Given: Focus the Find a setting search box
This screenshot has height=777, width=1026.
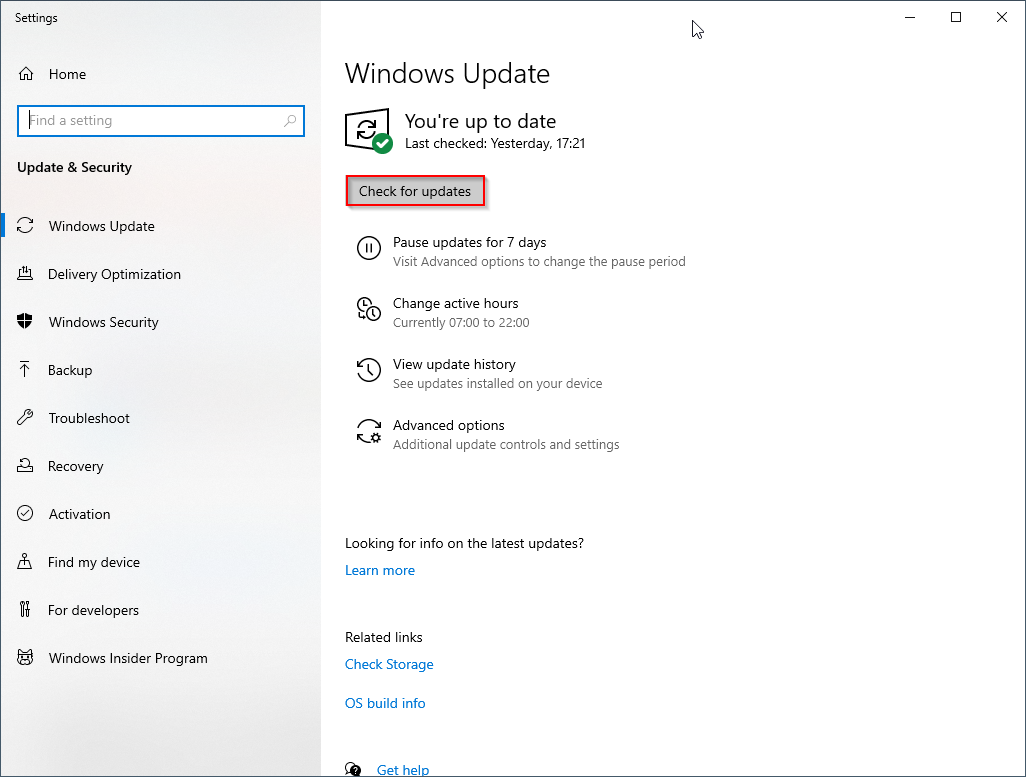Looking at the screenshot, I should coord(161,120).
